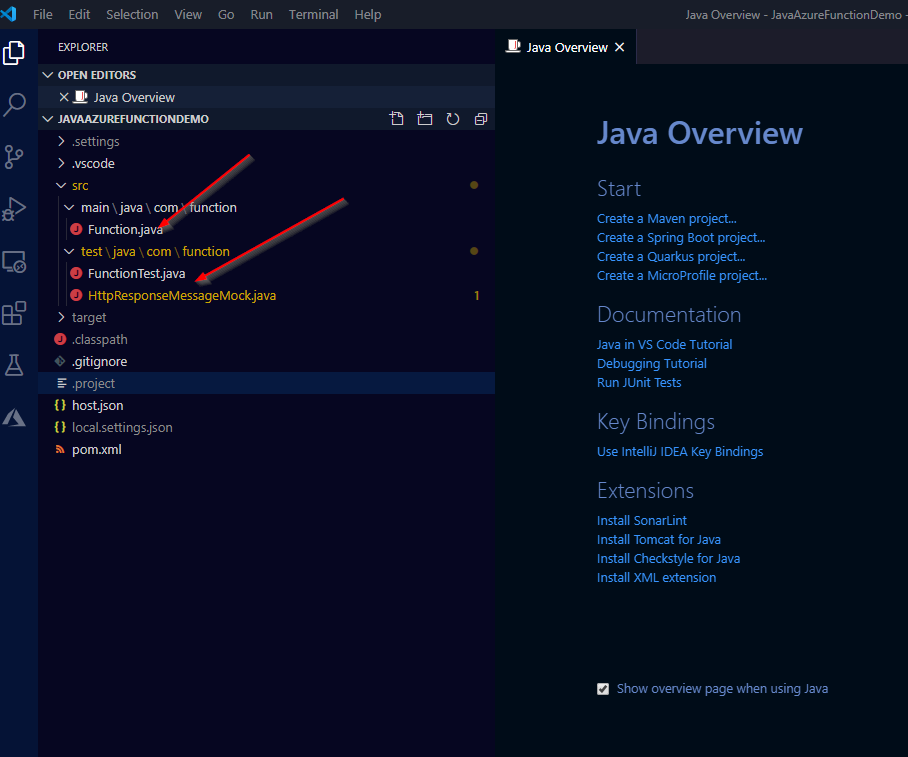Expand the target folder
The height and width of the screenshot is (757, 908).
coord(89,317)
